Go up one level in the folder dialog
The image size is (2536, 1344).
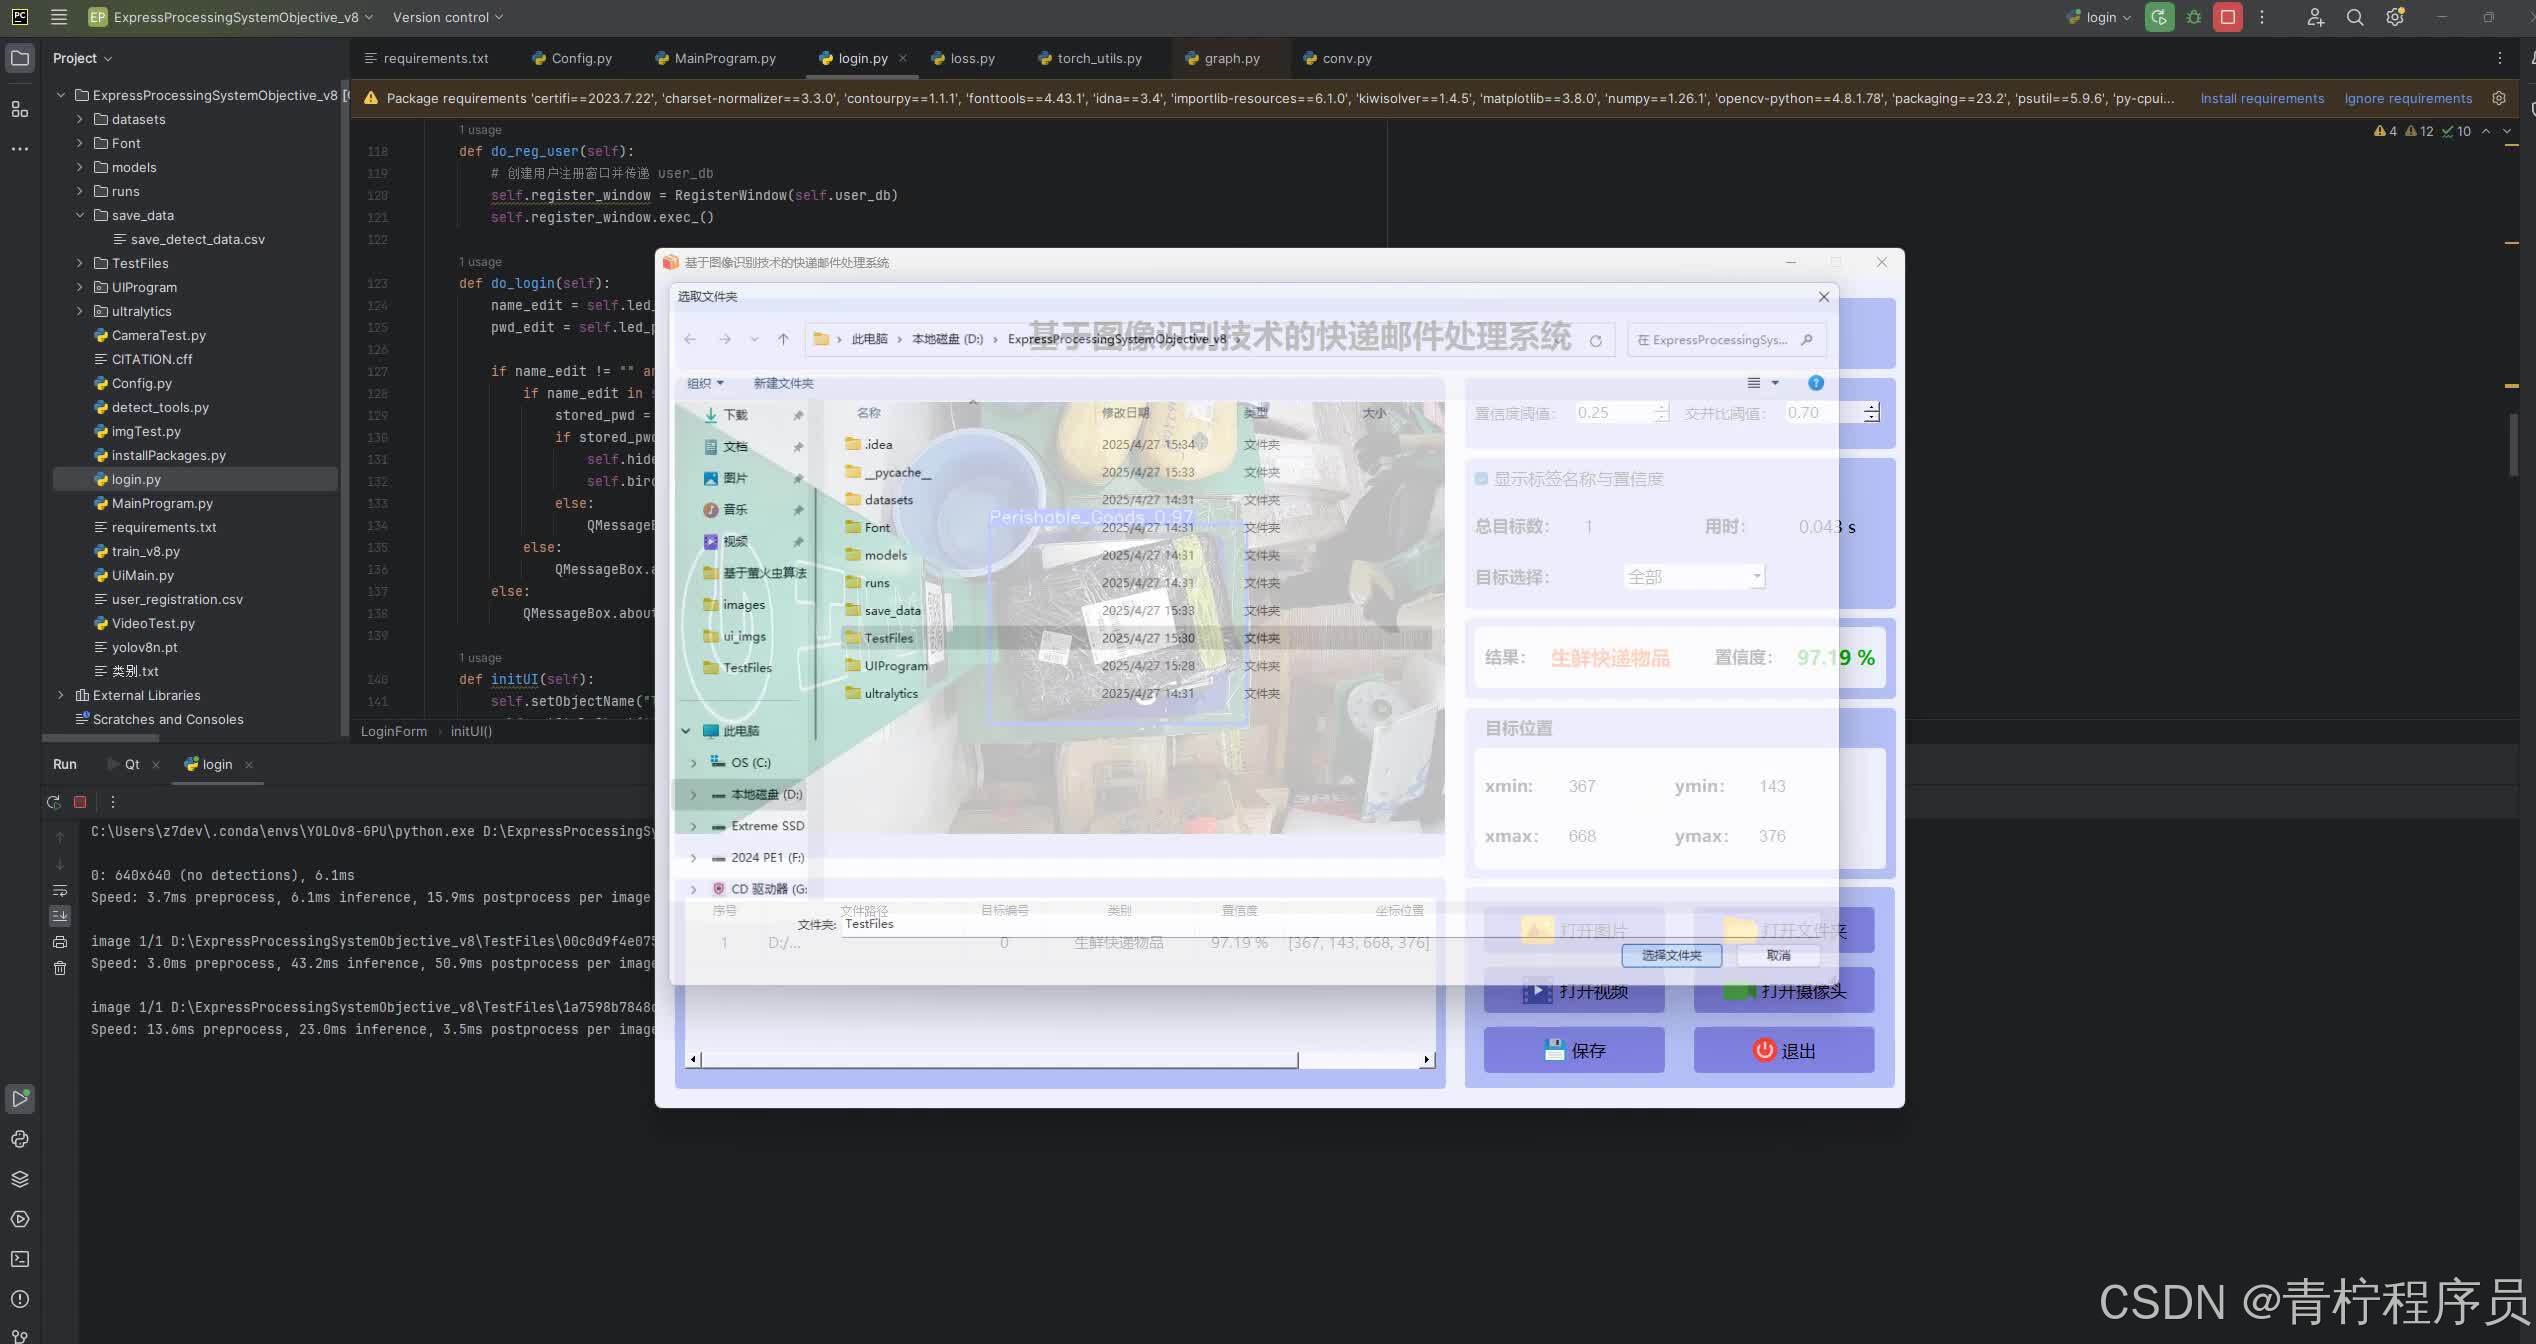coord(783,340)
